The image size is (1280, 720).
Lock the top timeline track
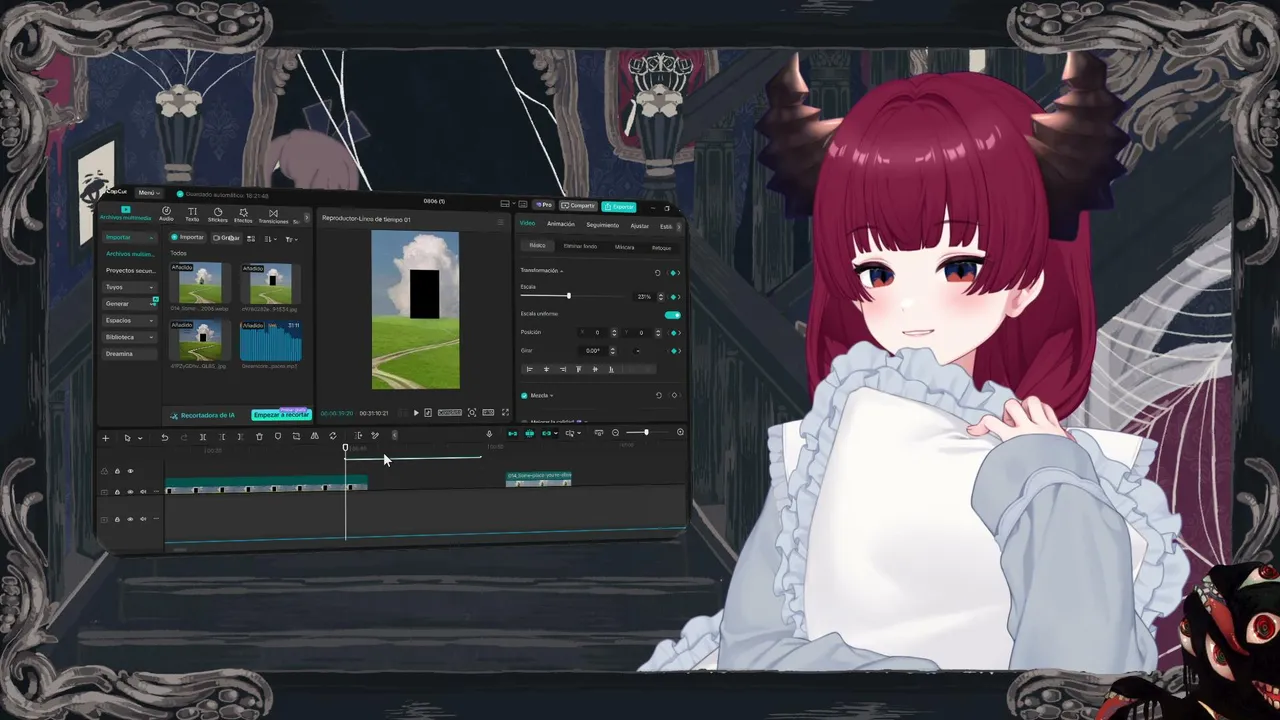(117, 471)
